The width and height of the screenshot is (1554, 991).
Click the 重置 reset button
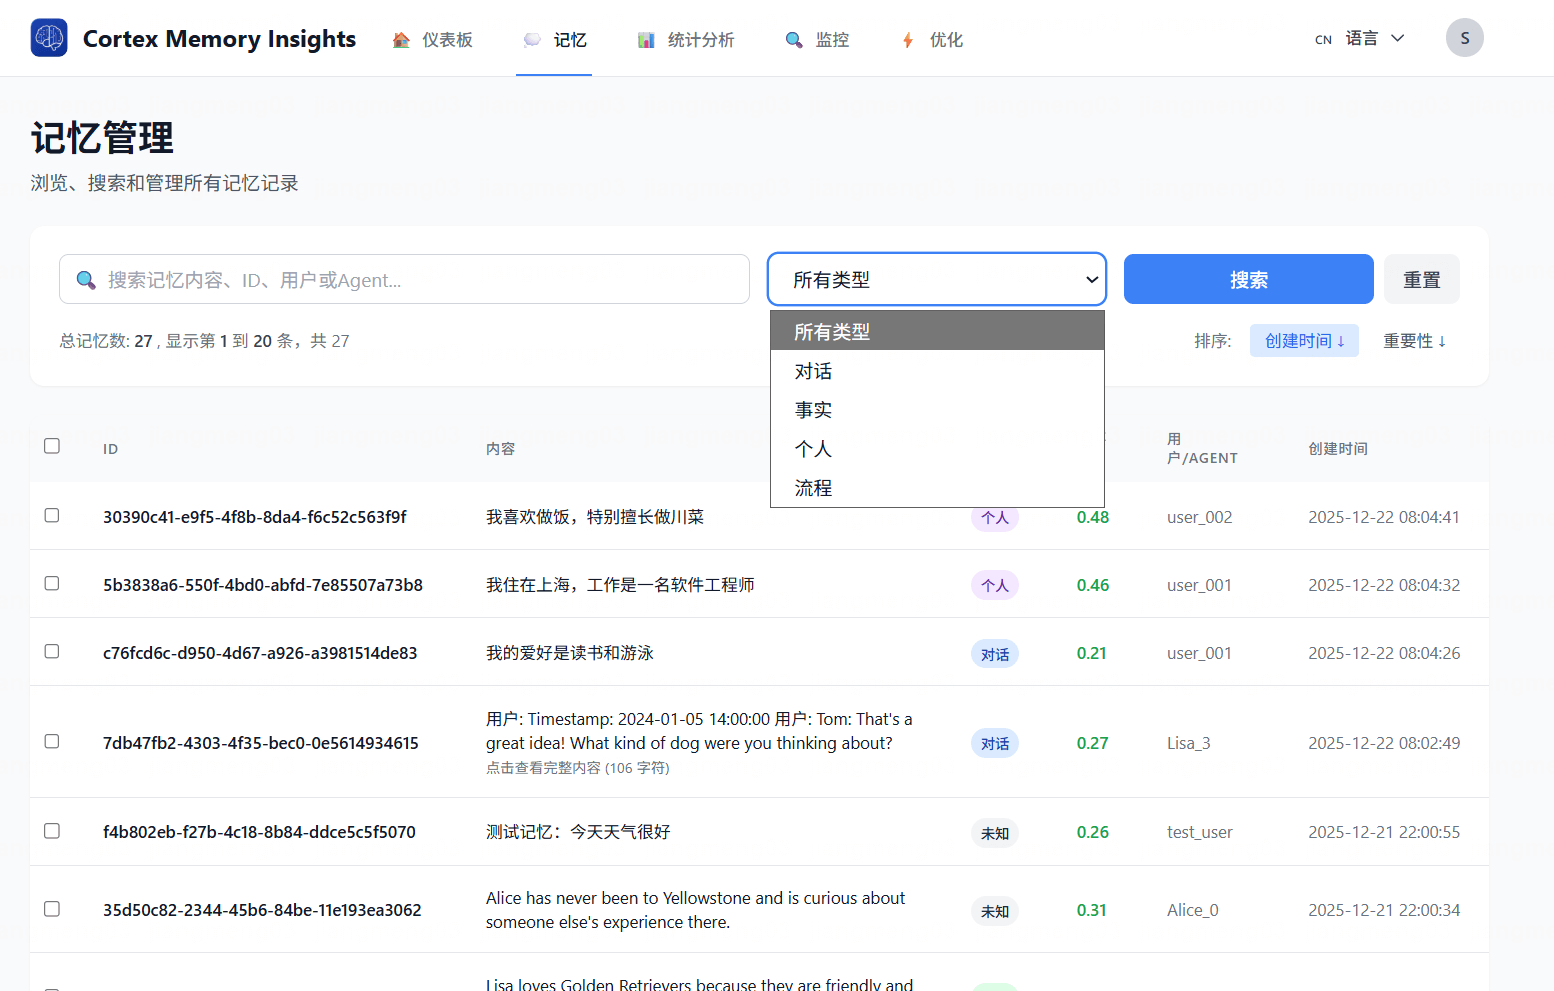pos(1422,279)
